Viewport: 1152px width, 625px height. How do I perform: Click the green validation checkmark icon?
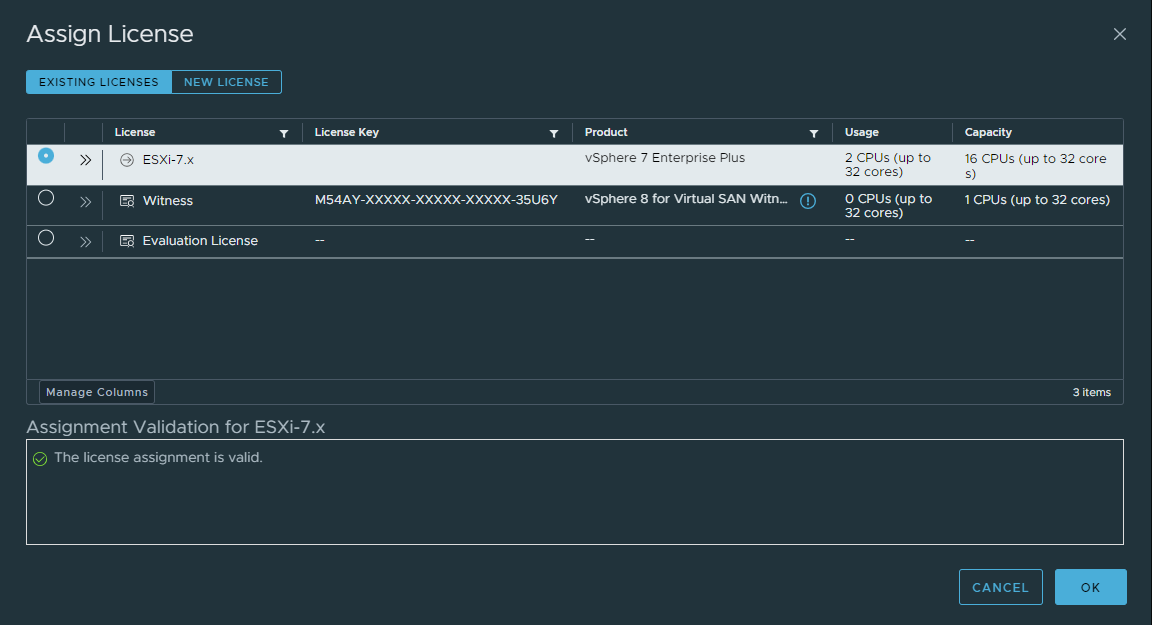(40, 457)
